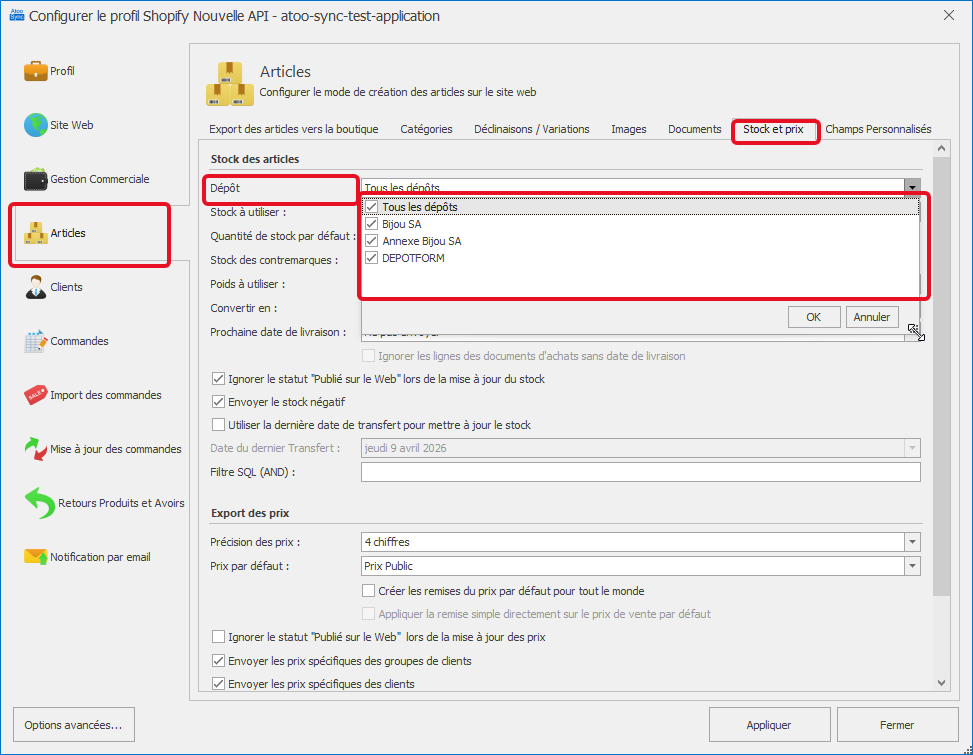
Task: Click the Dépôt field label
Action: (225, 188)
